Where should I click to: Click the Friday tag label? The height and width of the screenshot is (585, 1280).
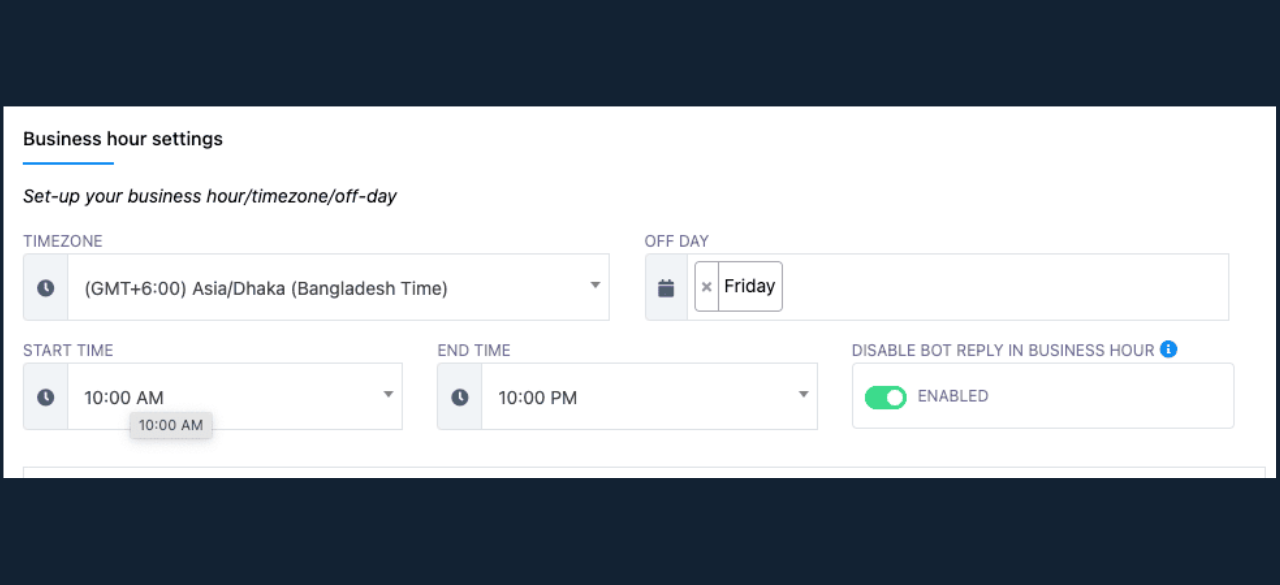pos(750,287)
